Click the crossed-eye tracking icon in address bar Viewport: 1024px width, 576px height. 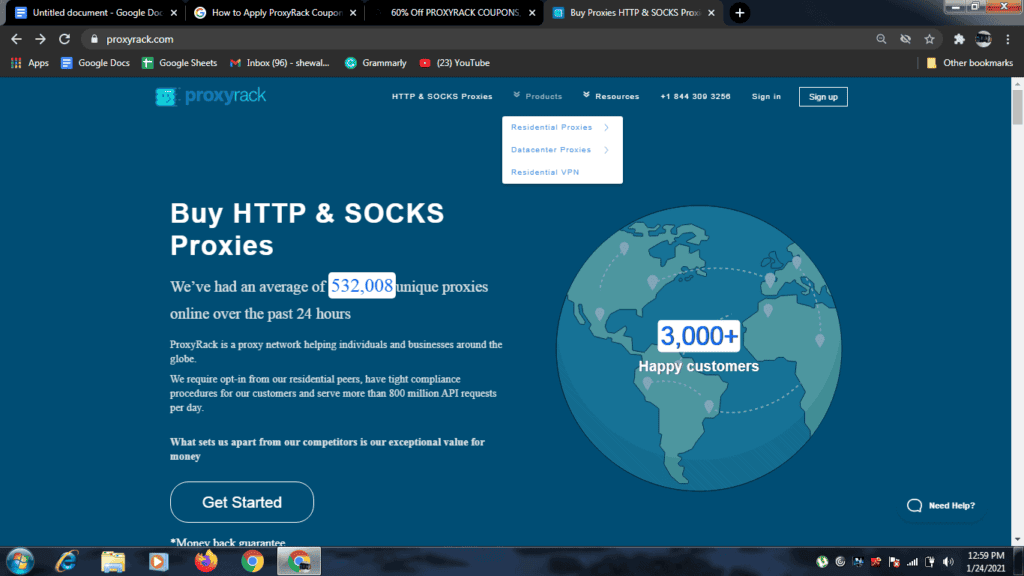905,39
